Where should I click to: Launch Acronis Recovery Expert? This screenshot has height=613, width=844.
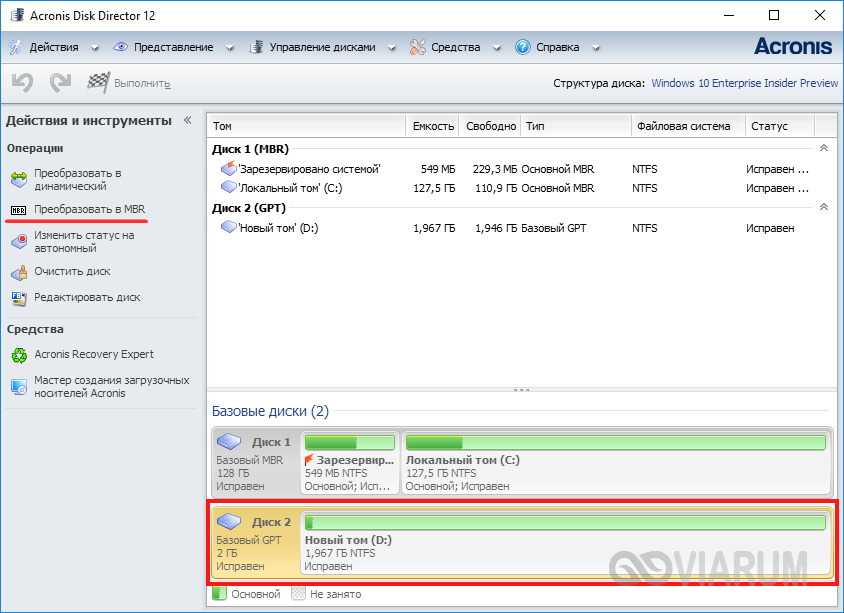(94, 354)
